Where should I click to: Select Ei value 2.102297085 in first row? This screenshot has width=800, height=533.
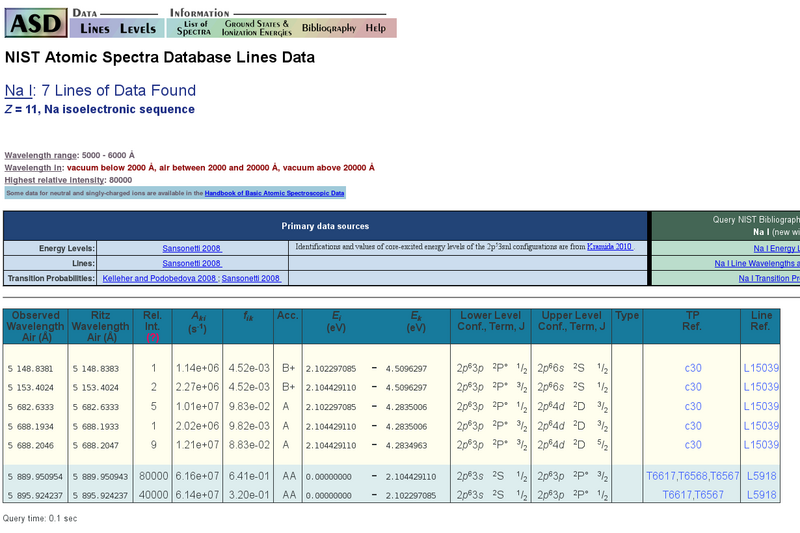pos(331,369)
